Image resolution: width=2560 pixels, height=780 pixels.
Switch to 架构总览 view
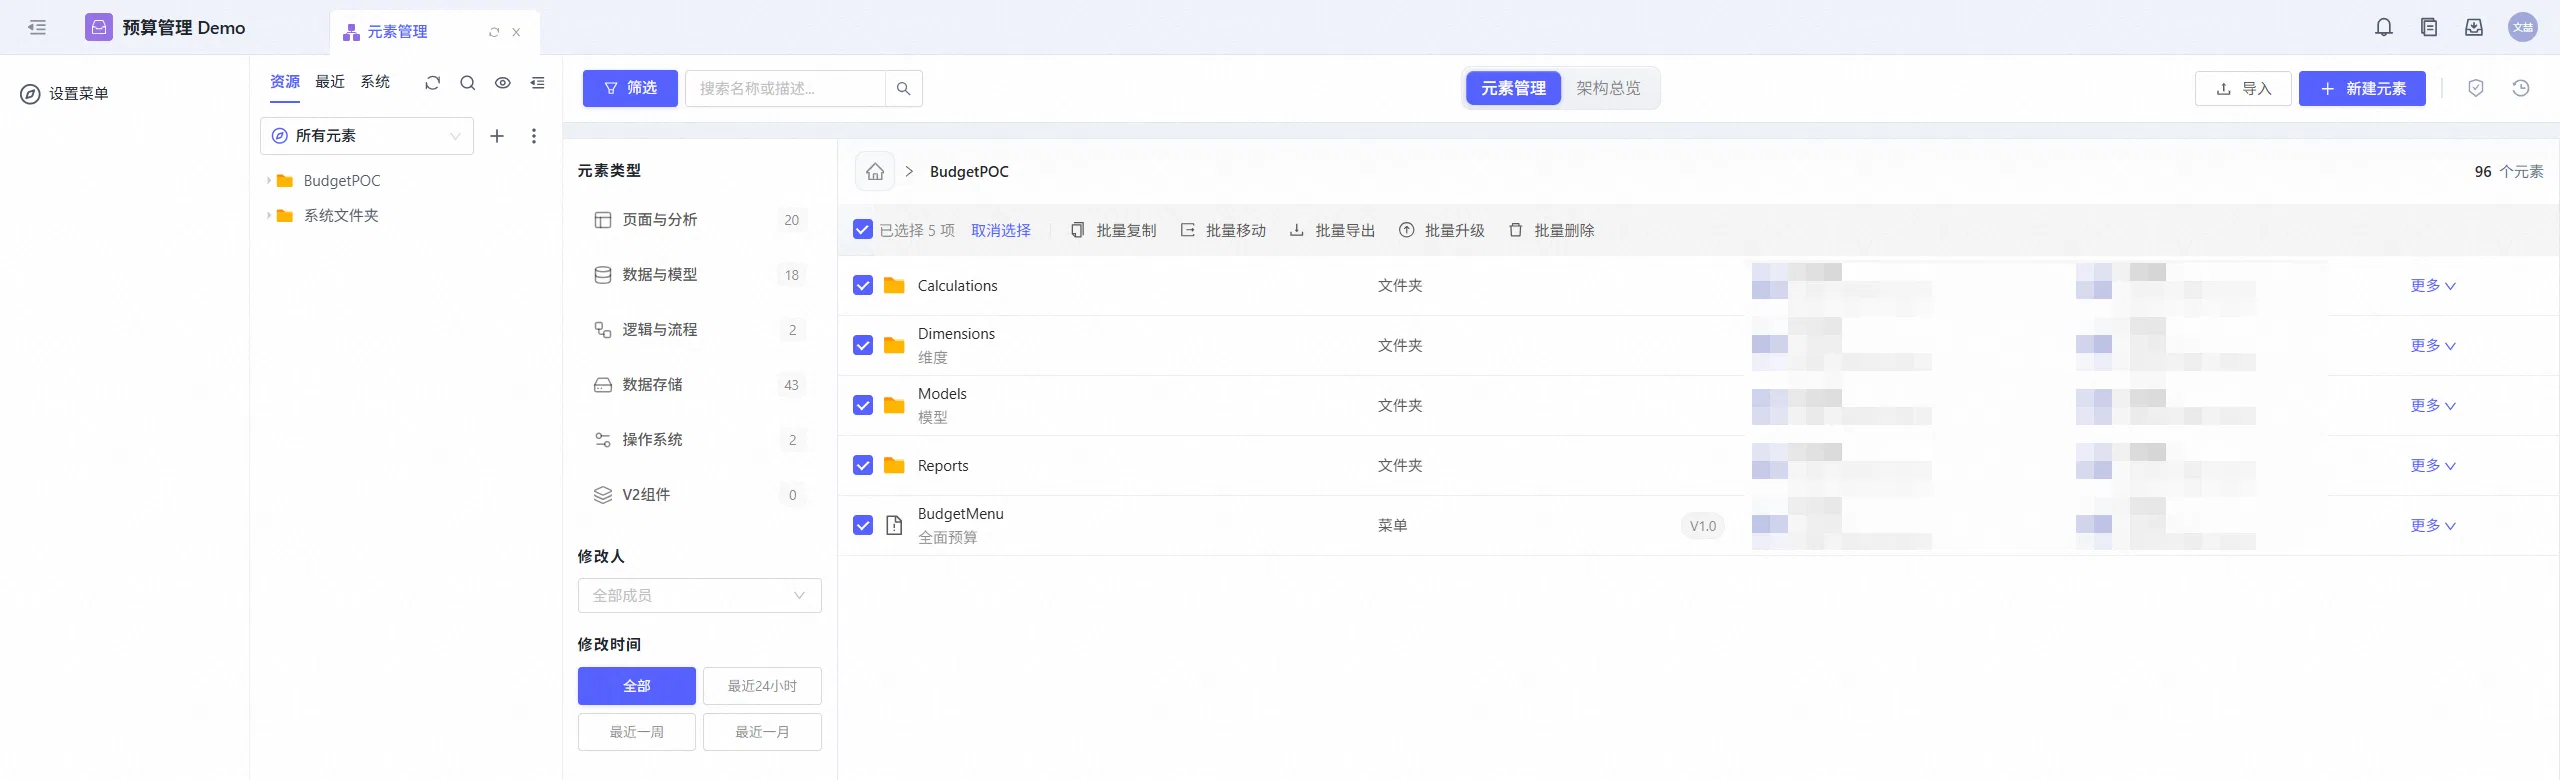[x=1608, y=89]
